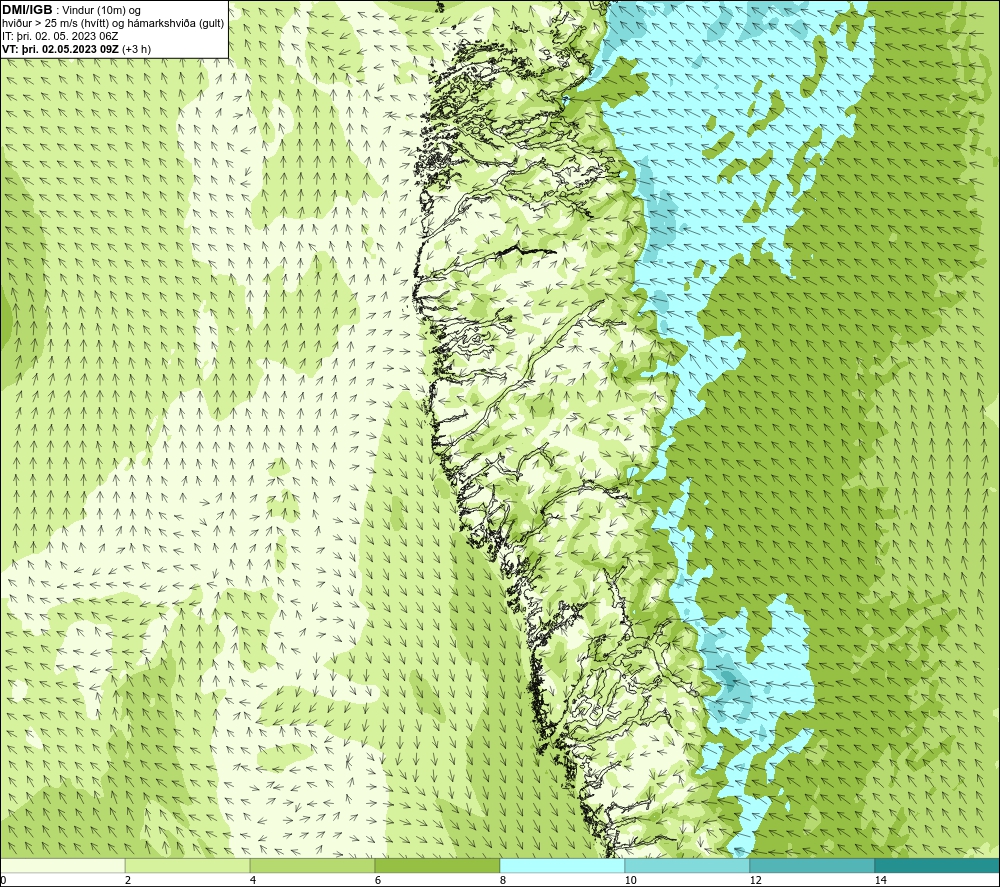
Task: Click the scale label '12'
Action: pyautogui.click(x=755, y=880)
